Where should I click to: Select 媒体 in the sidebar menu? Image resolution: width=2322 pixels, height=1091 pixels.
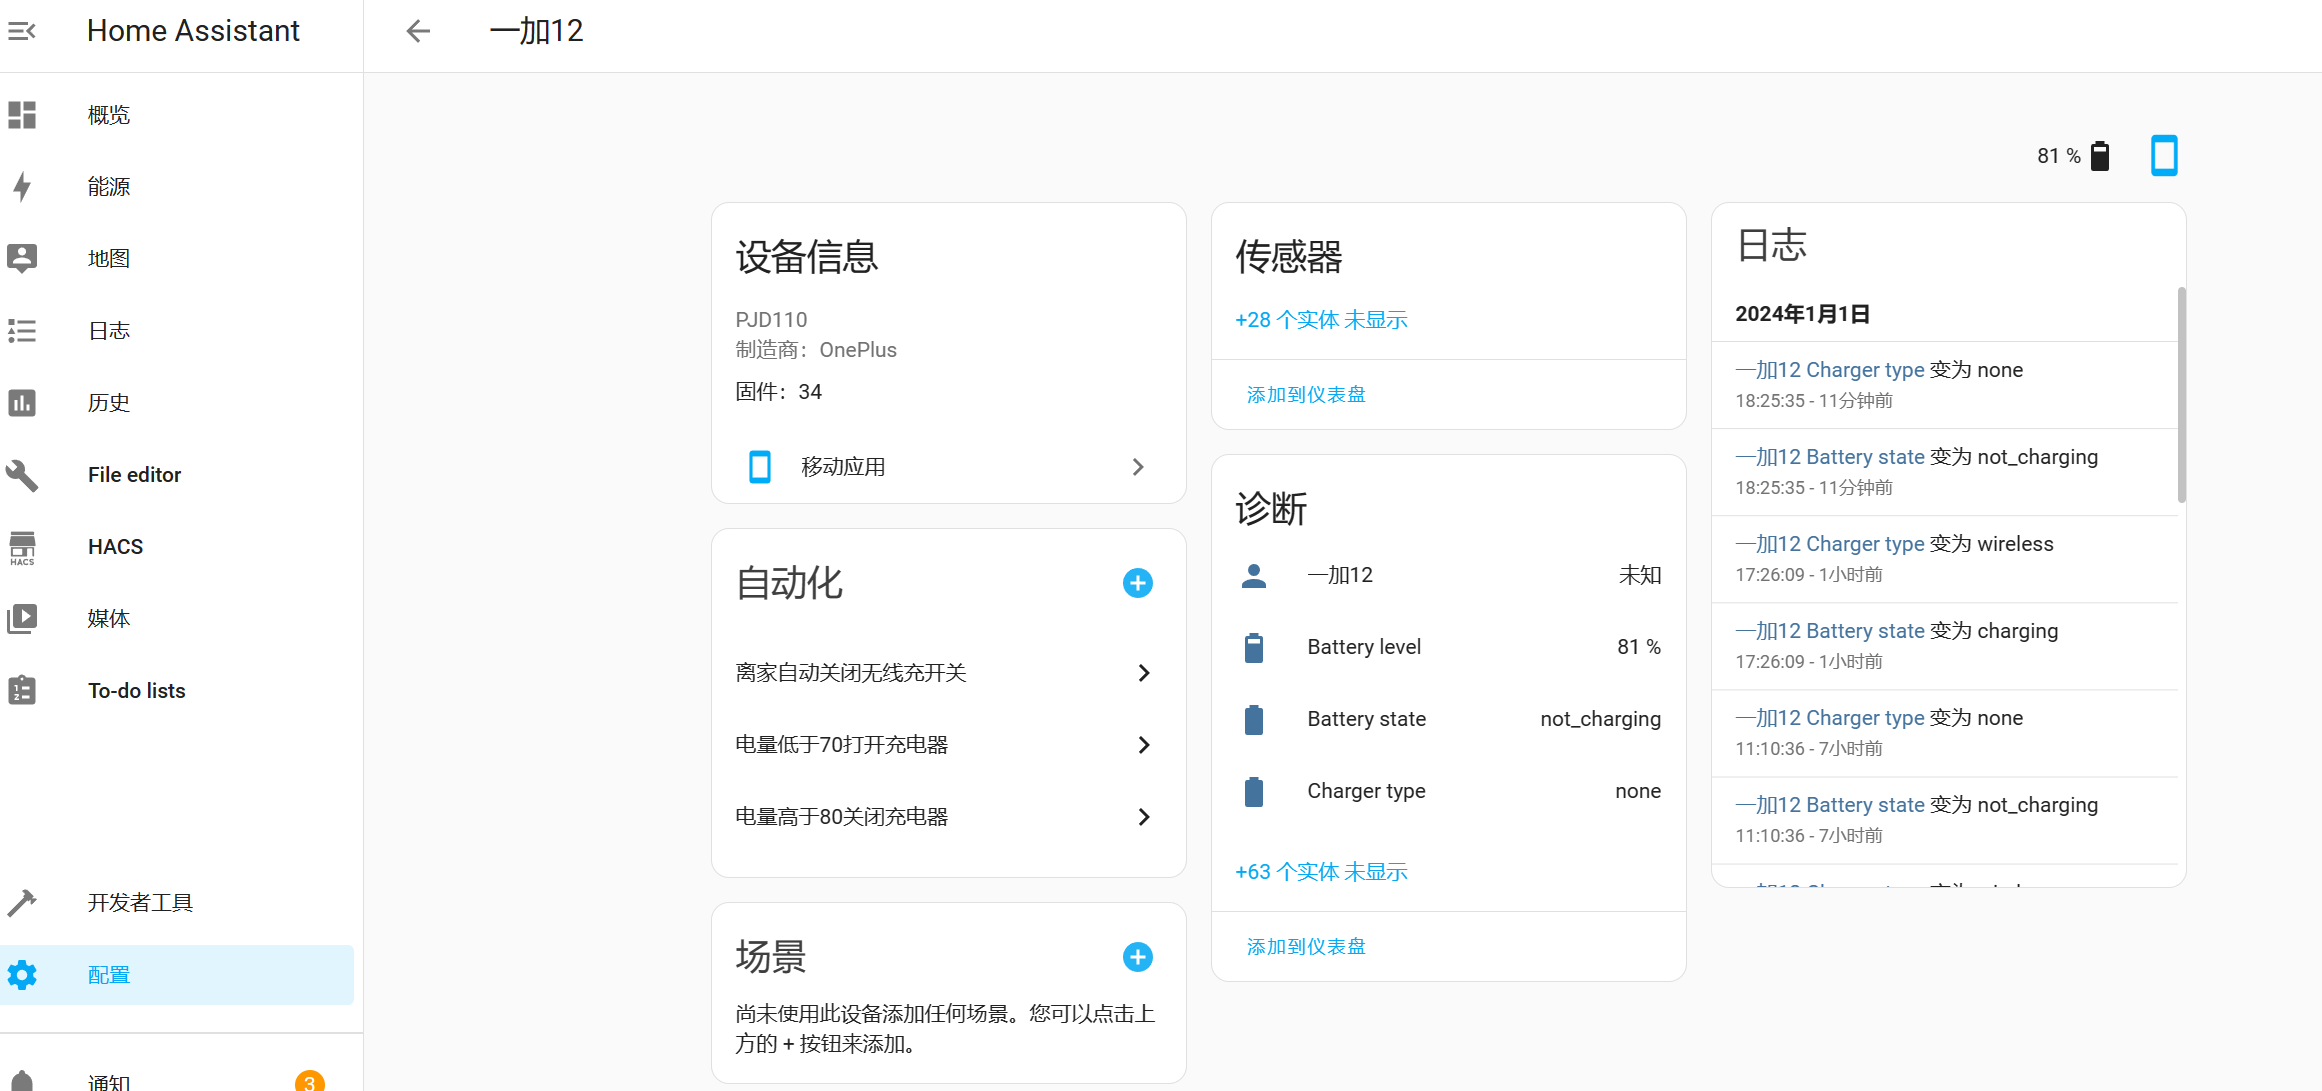[109, 619]
